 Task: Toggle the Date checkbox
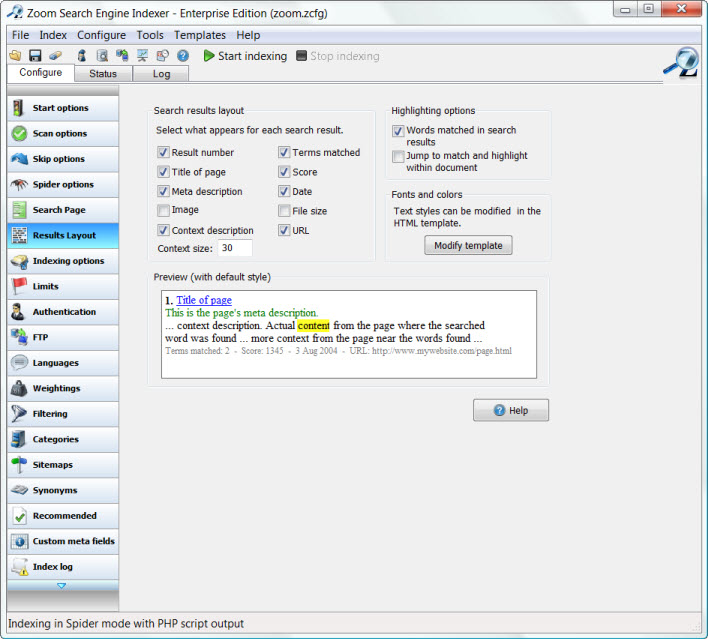click(x=284, y=191)
